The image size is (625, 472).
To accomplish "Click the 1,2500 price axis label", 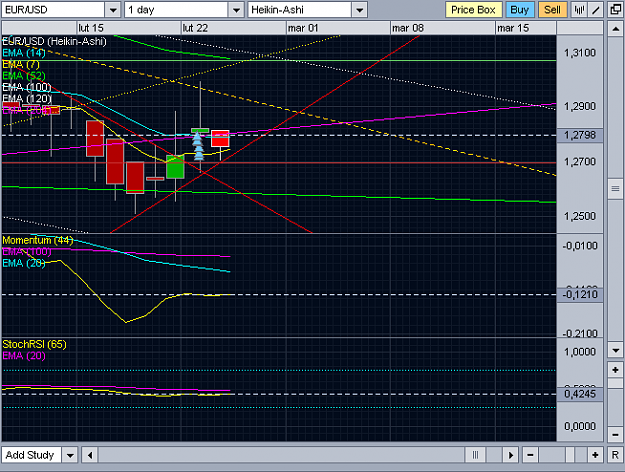I will [580, 216].
